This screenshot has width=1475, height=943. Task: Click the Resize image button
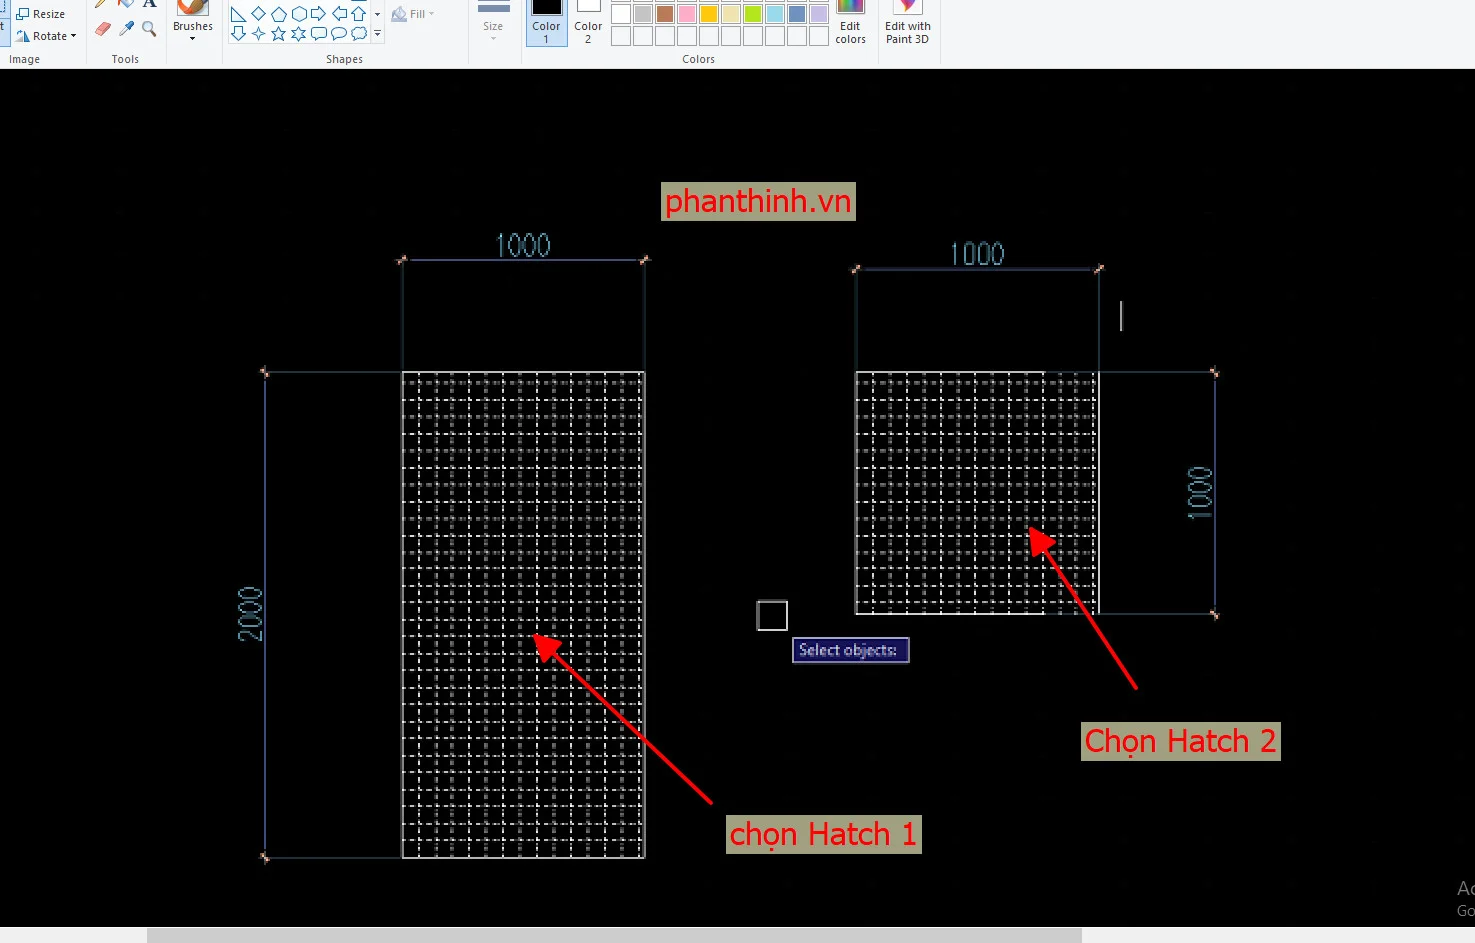point(41,14)
